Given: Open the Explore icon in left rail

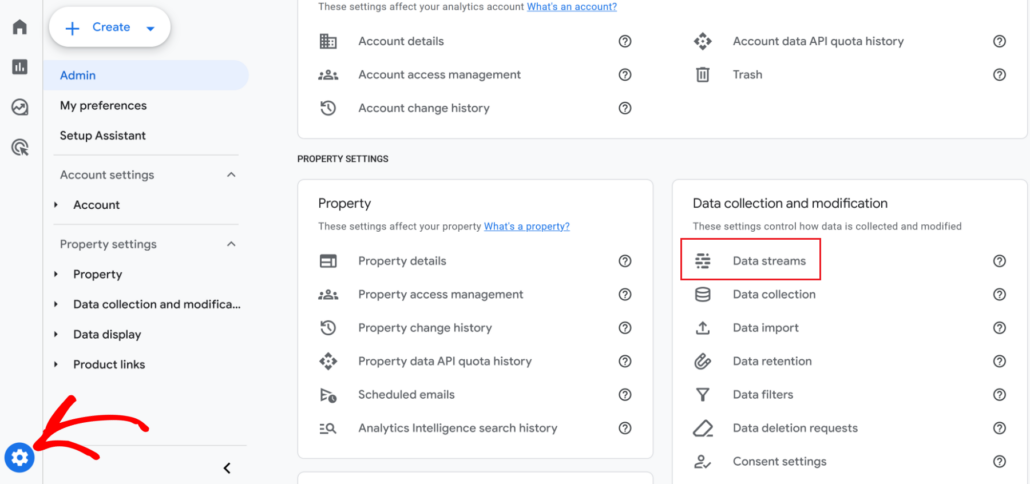Looking at the screenshot, I should pos(20,107).
